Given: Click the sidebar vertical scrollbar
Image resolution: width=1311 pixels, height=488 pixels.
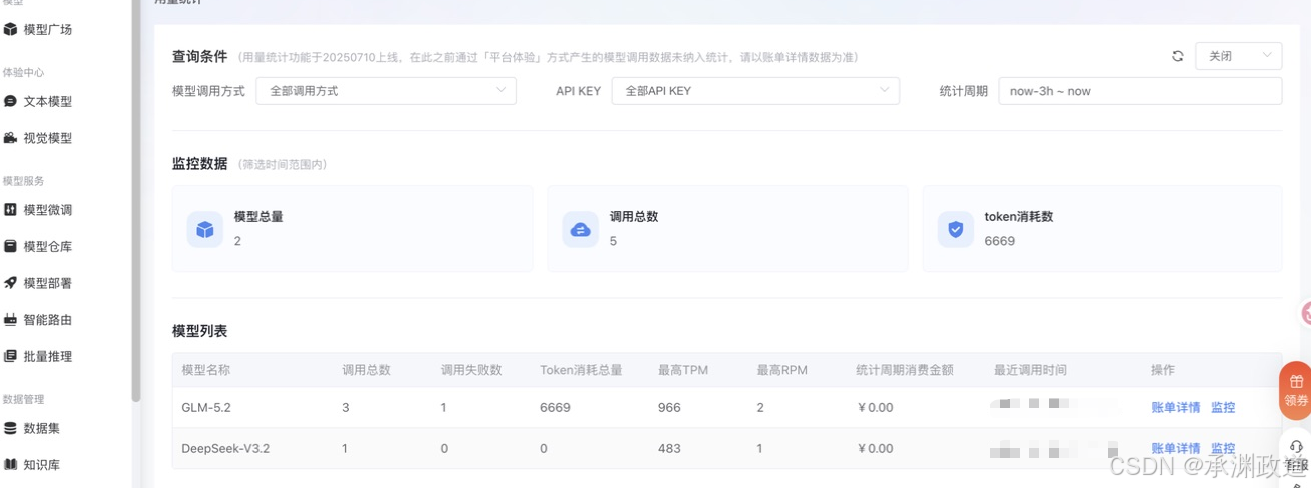Looking at the screenshot, I should point(136,200).
